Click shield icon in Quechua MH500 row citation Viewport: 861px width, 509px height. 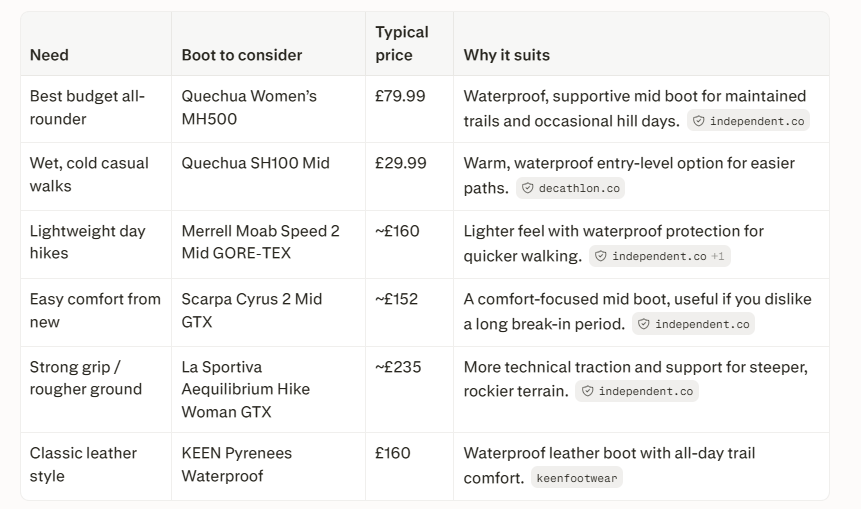(698, 121)
